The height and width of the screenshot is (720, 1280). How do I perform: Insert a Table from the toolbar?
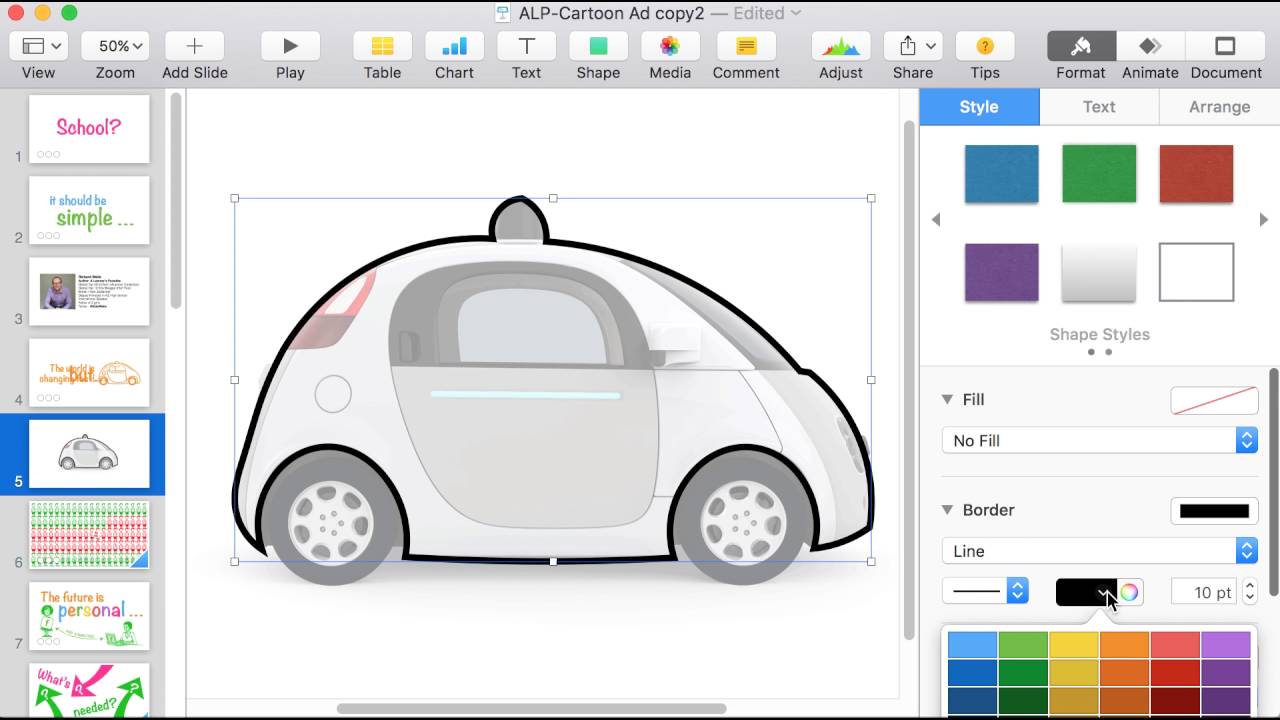point(382,46)
